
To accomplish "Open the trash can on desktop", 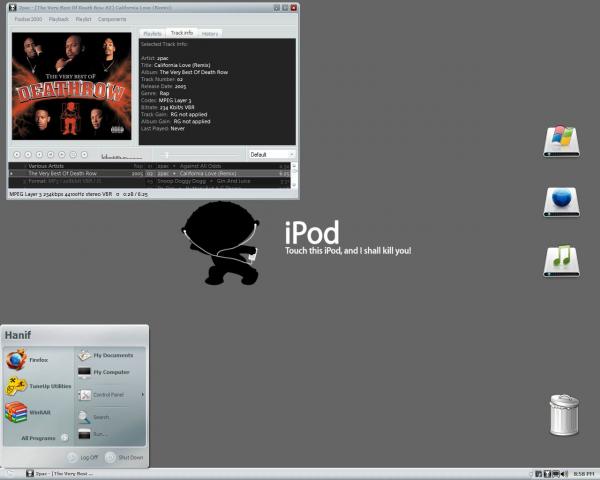I will [564, 415].
